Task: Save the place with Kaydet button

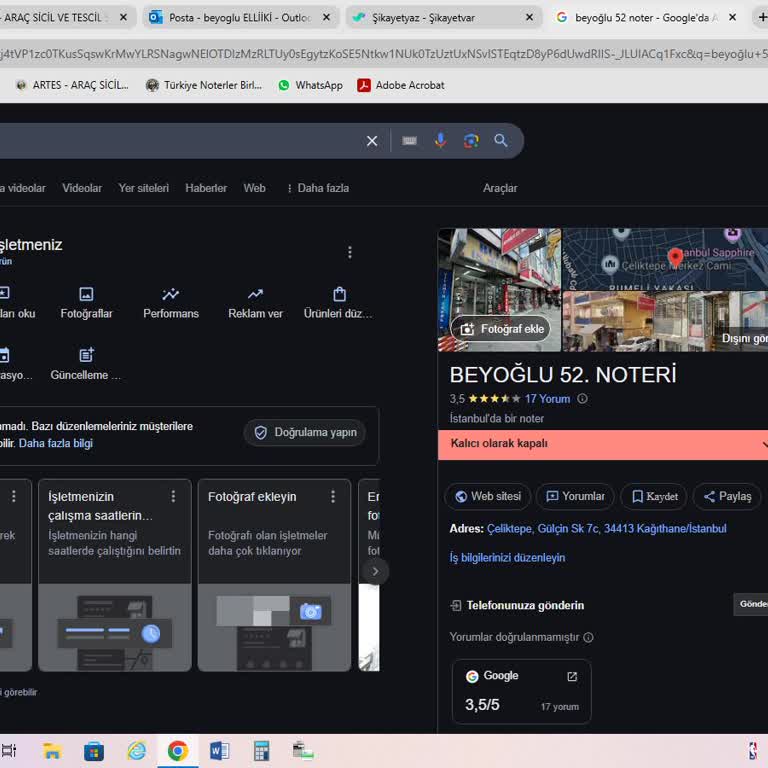Action: 654,497
